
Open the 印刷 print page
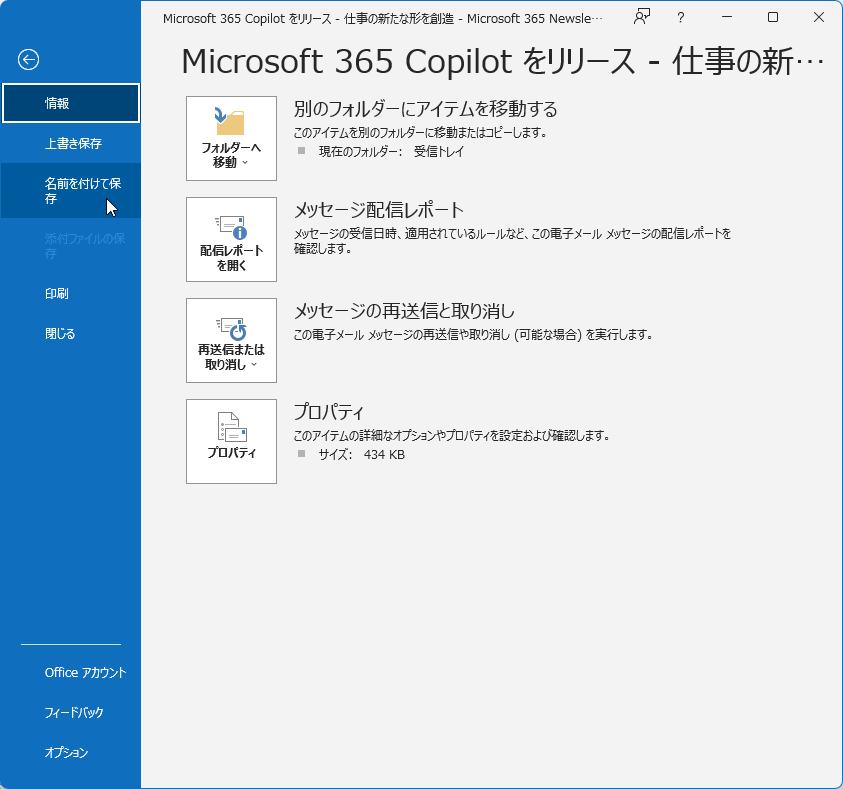pyautogui.click(x=70, y=293)
